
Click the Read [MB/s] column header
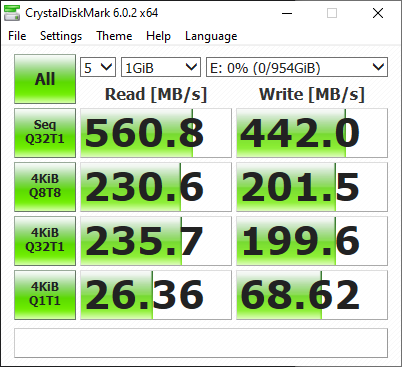point(156,94)
